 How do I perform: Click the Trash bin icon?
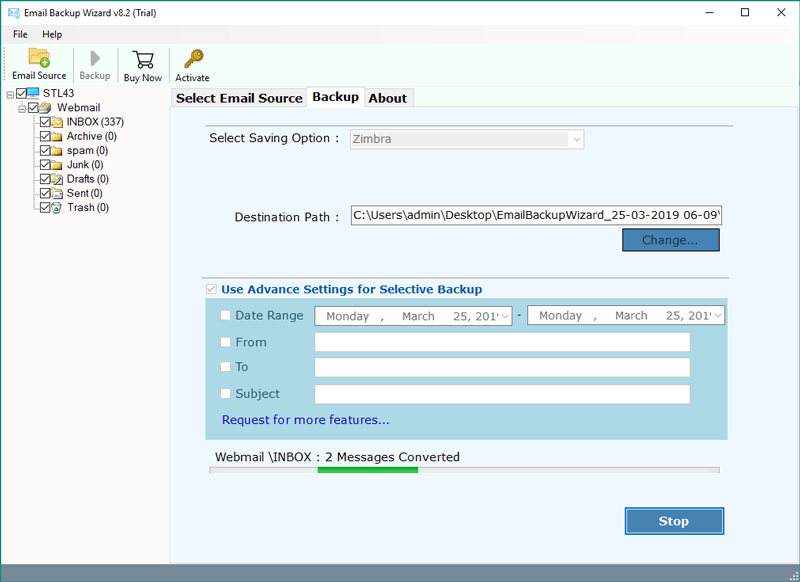click(x=57, y=208)
